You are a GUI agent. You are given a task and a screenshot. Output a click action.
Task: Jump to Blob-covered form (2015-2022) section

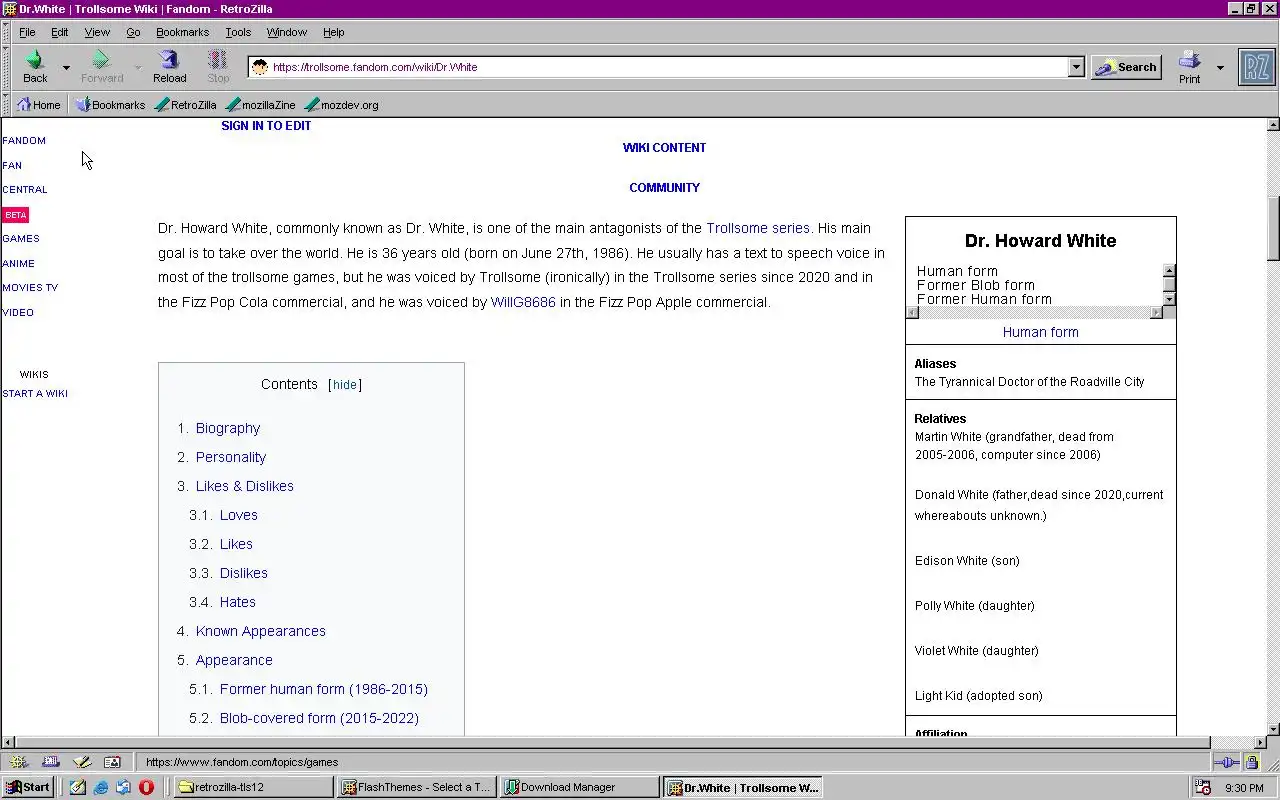click(319, 718)
